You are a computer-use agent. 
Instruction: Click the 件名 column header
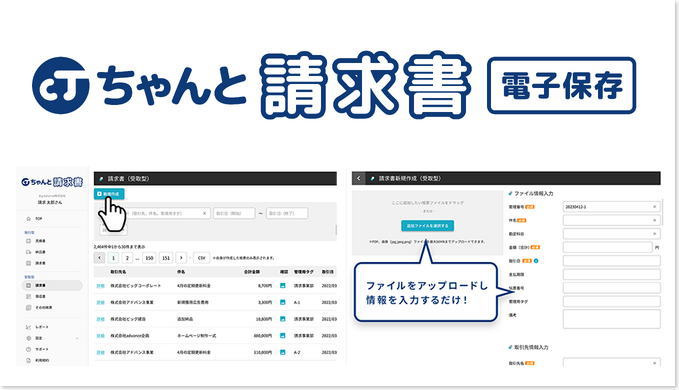(x=181, y=272)
